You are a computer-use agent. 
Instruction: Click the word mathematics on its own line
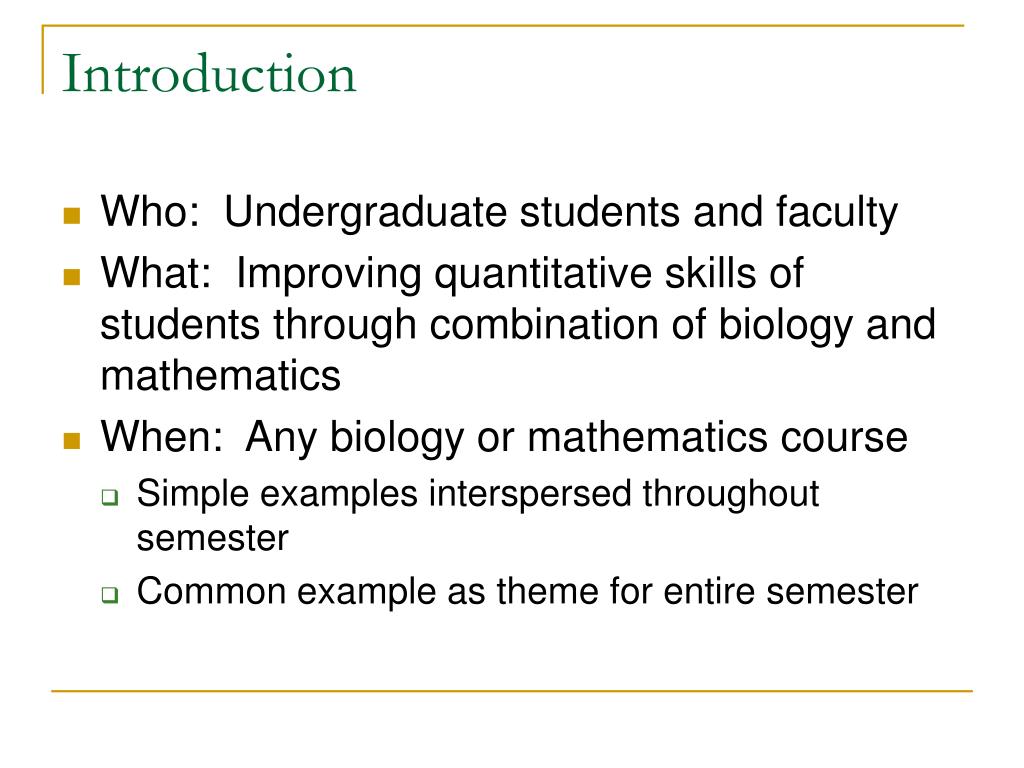tap(221, 376)
